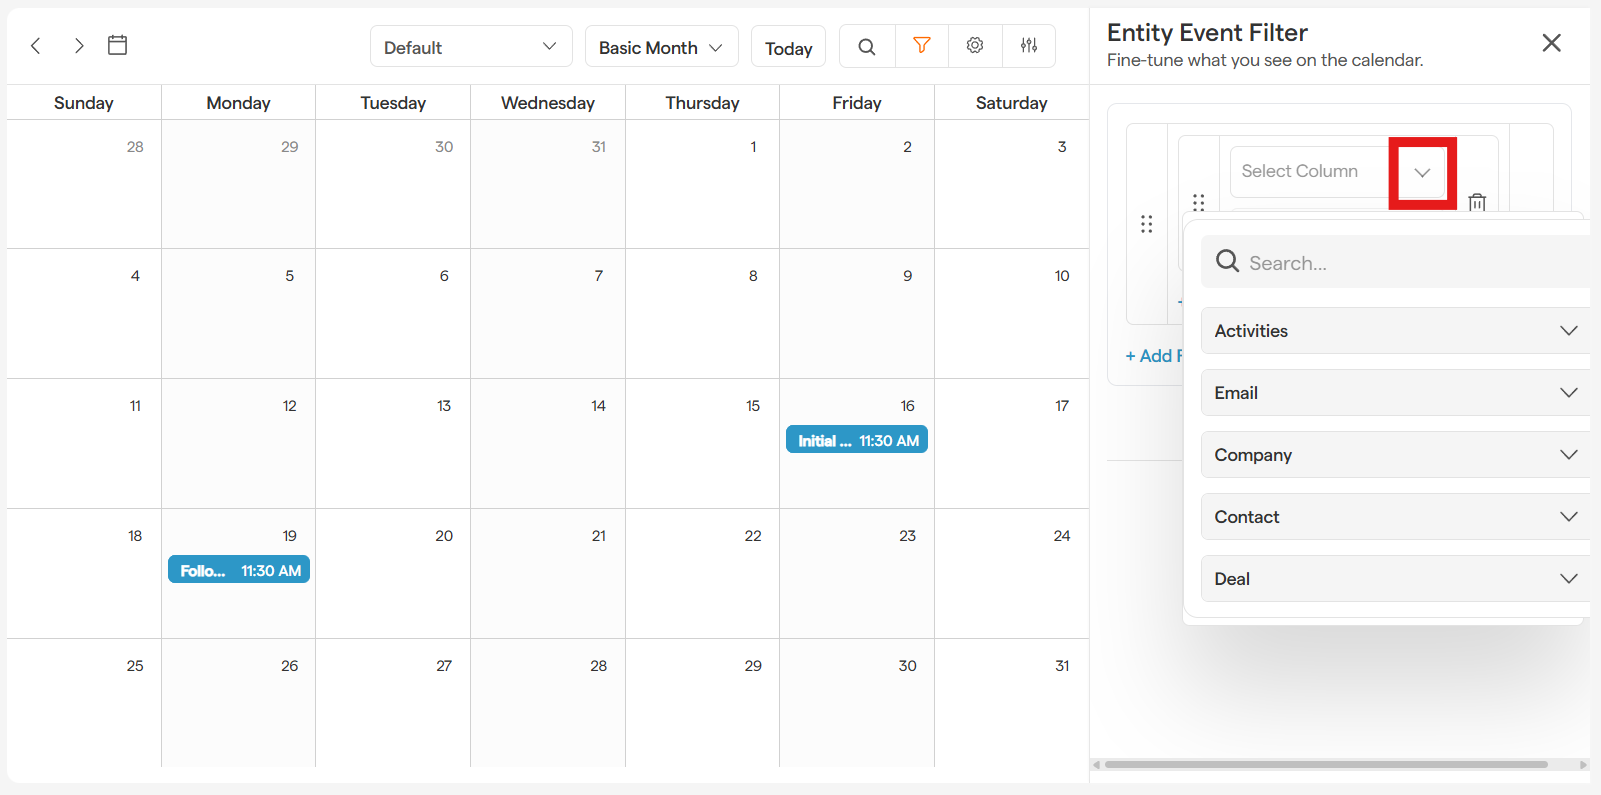Go to previous month arrow
The height and width of the screenshot is (795, 1601).
(x=36, y=46)
